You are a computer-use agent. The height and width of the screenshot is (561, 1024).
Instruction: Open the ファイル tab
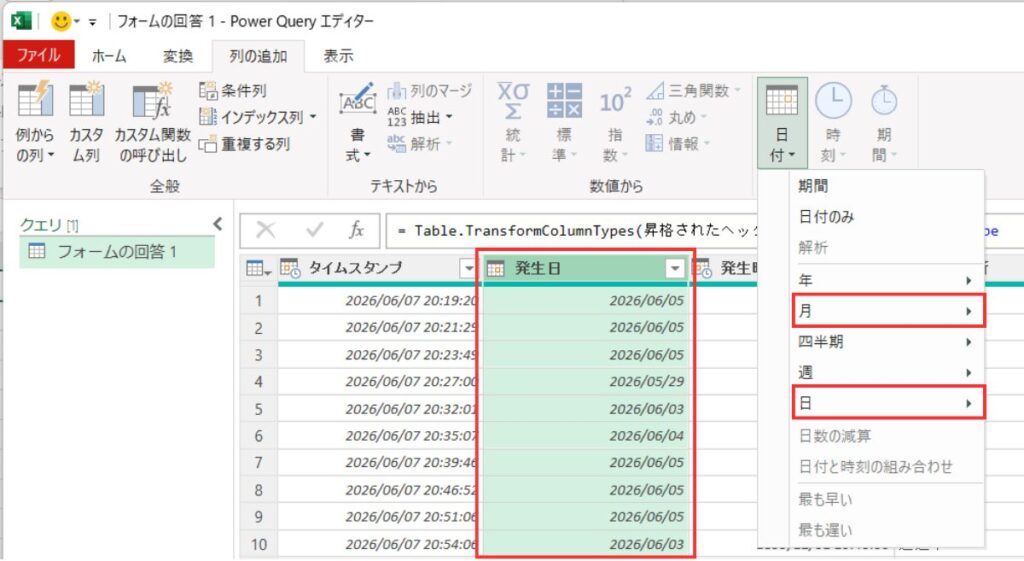(39, 55)
